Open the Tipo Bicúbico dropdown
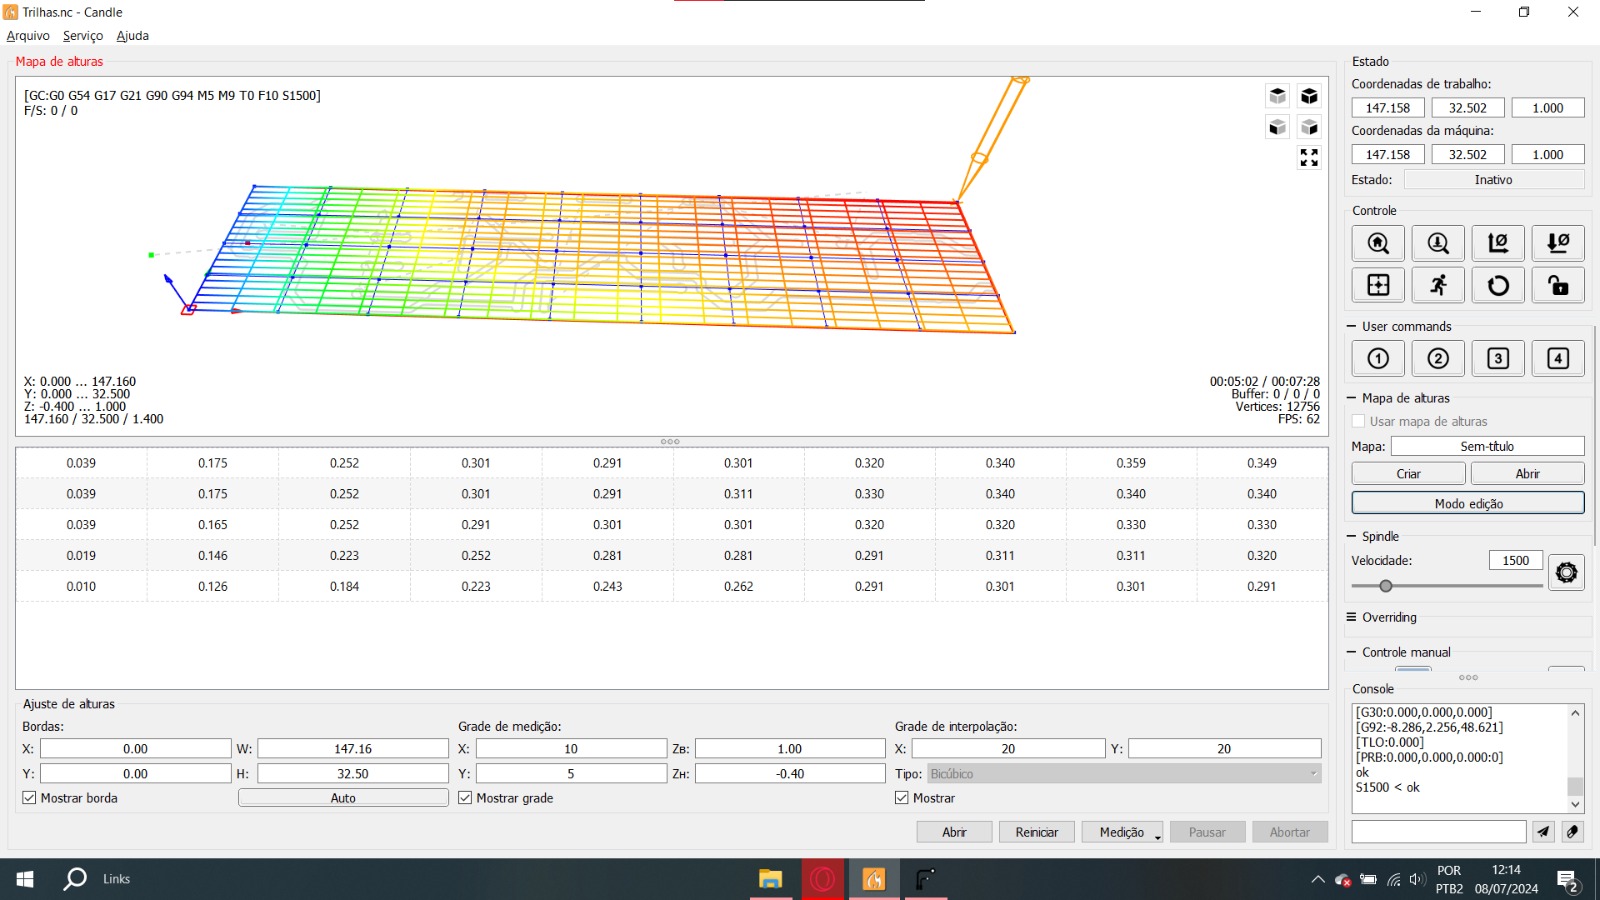This screenshot has height=900, width=1600. (x=1124, y=774)
